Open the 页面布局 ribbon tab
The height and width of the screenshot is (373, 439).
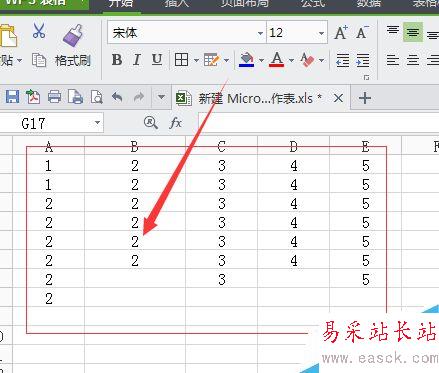tap(245, 3)
